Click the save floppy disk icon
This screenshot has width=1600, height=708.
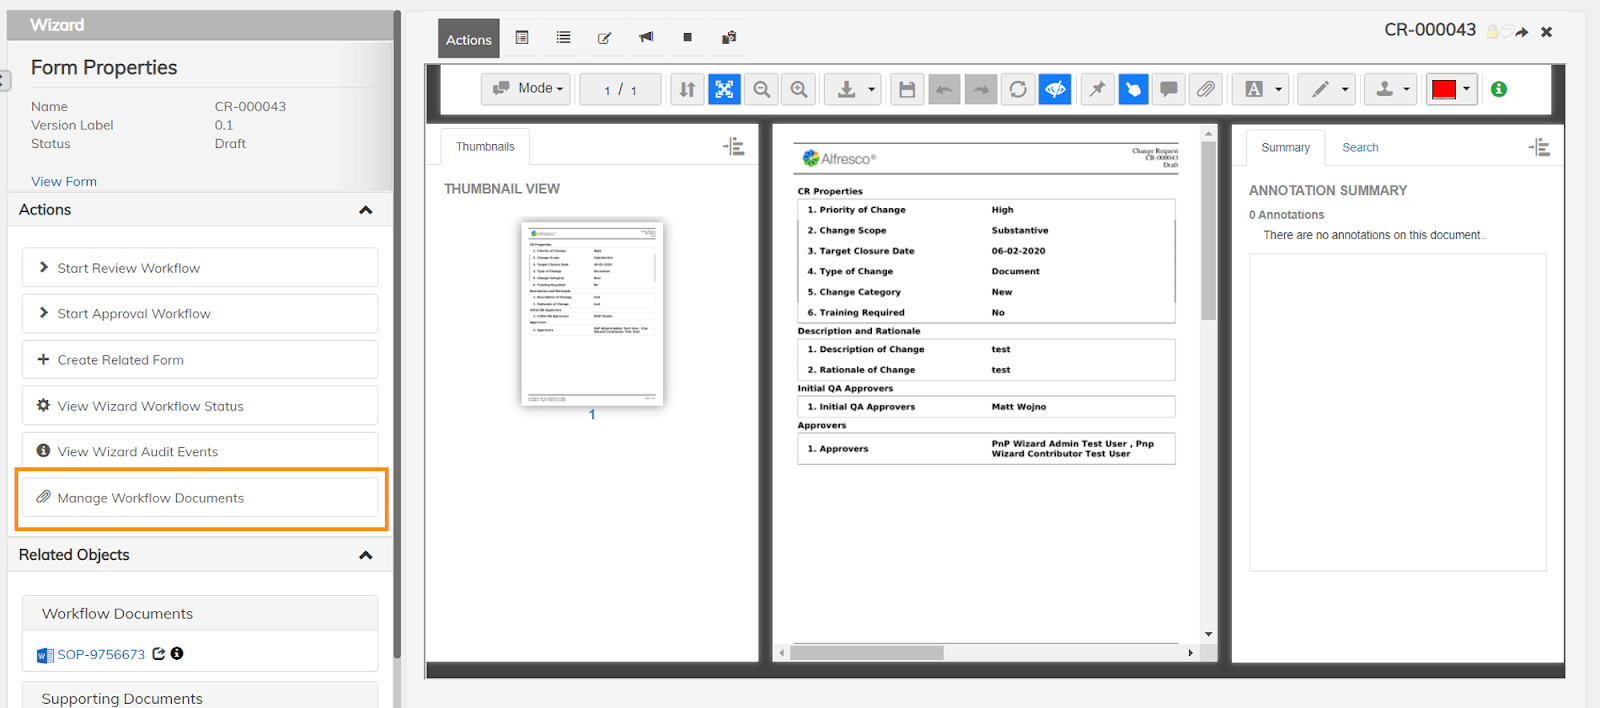(x=907, y=89)
